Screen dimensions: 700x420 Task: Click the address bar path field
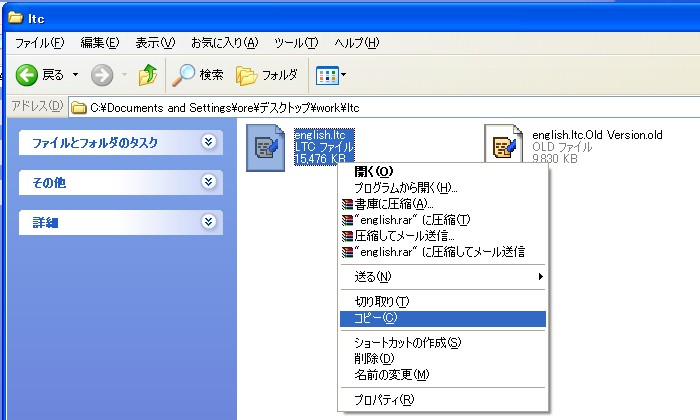point(384,108)
